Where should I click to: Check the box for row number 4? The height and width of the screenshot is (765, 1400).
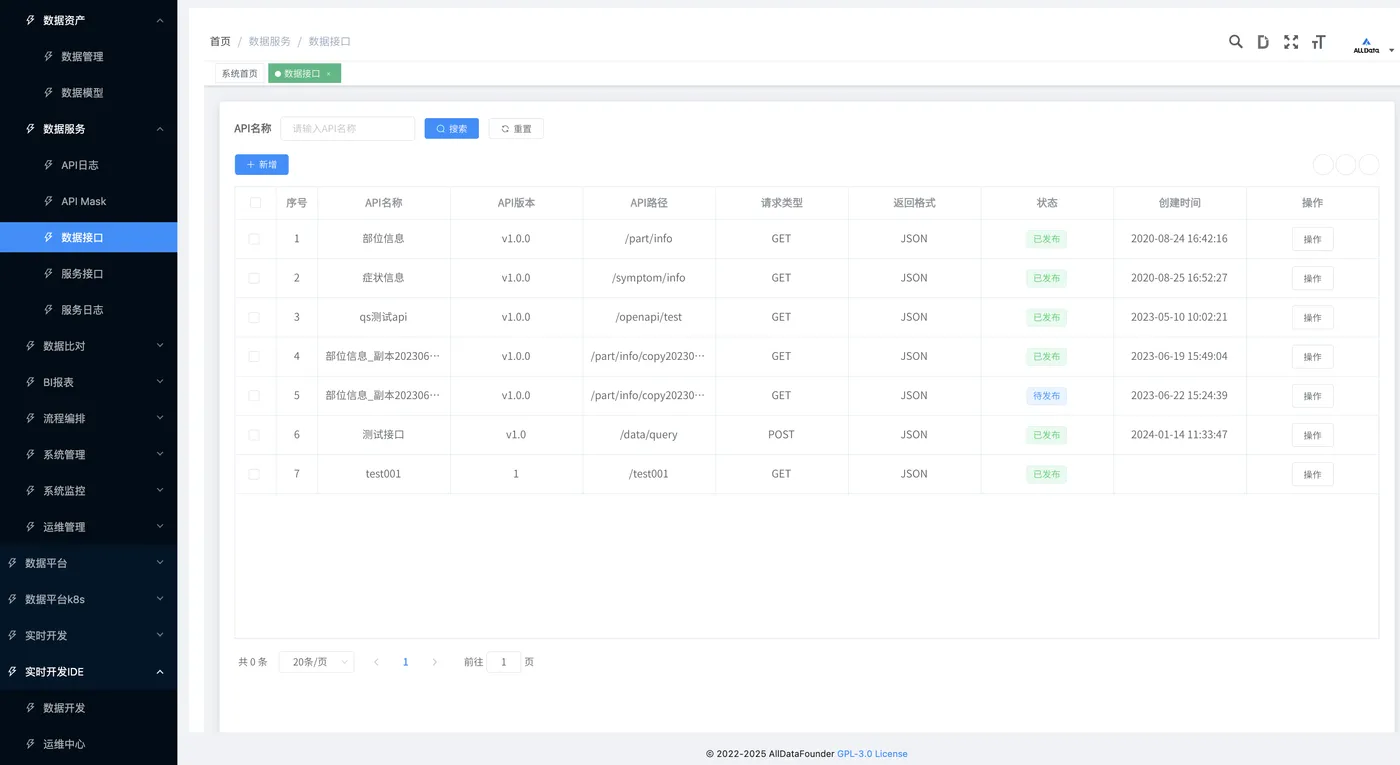[254, 356]
